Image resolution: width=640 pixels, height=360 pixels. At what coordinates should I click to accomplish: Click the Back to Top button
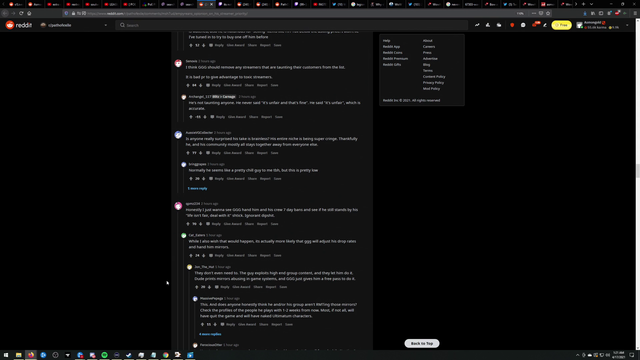(422, 343)
